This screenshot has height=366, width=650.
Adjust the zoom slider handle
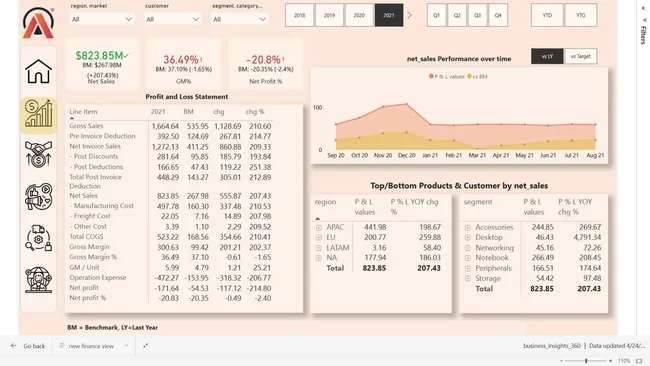point(586,361)
